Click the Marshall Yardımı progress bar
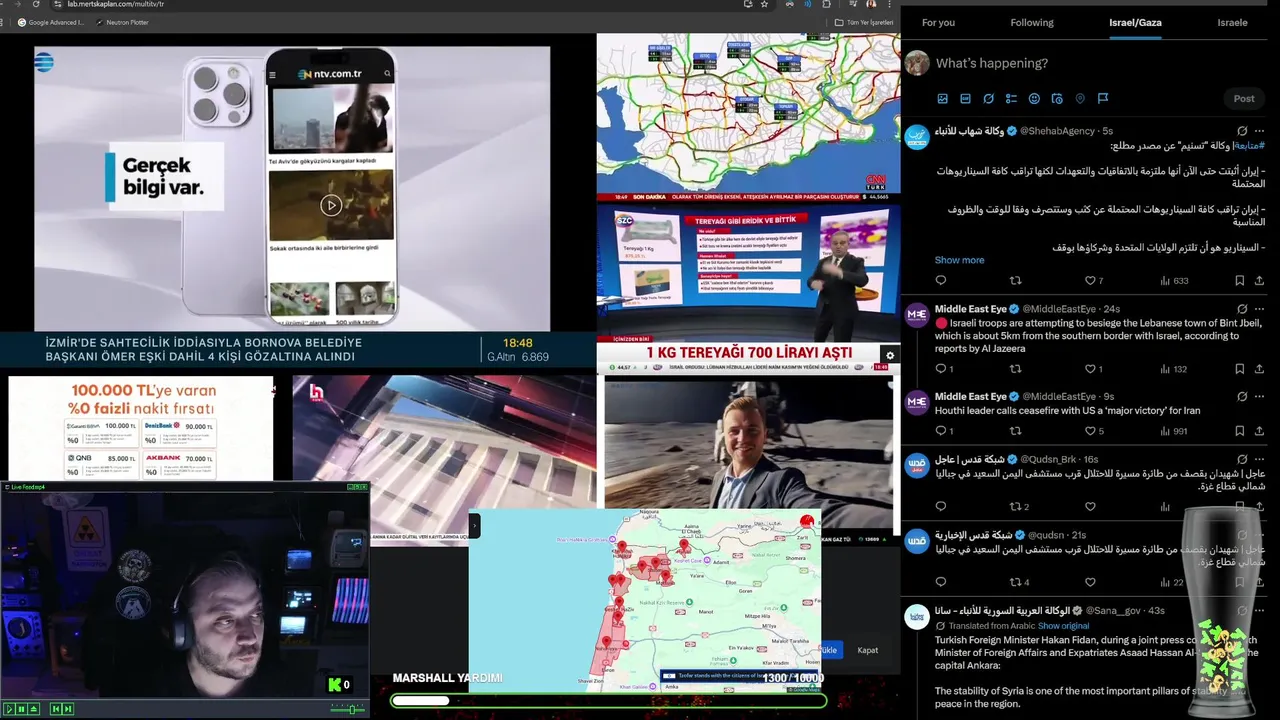Screen dimensions: 1280x720 (x=608, y=701)
